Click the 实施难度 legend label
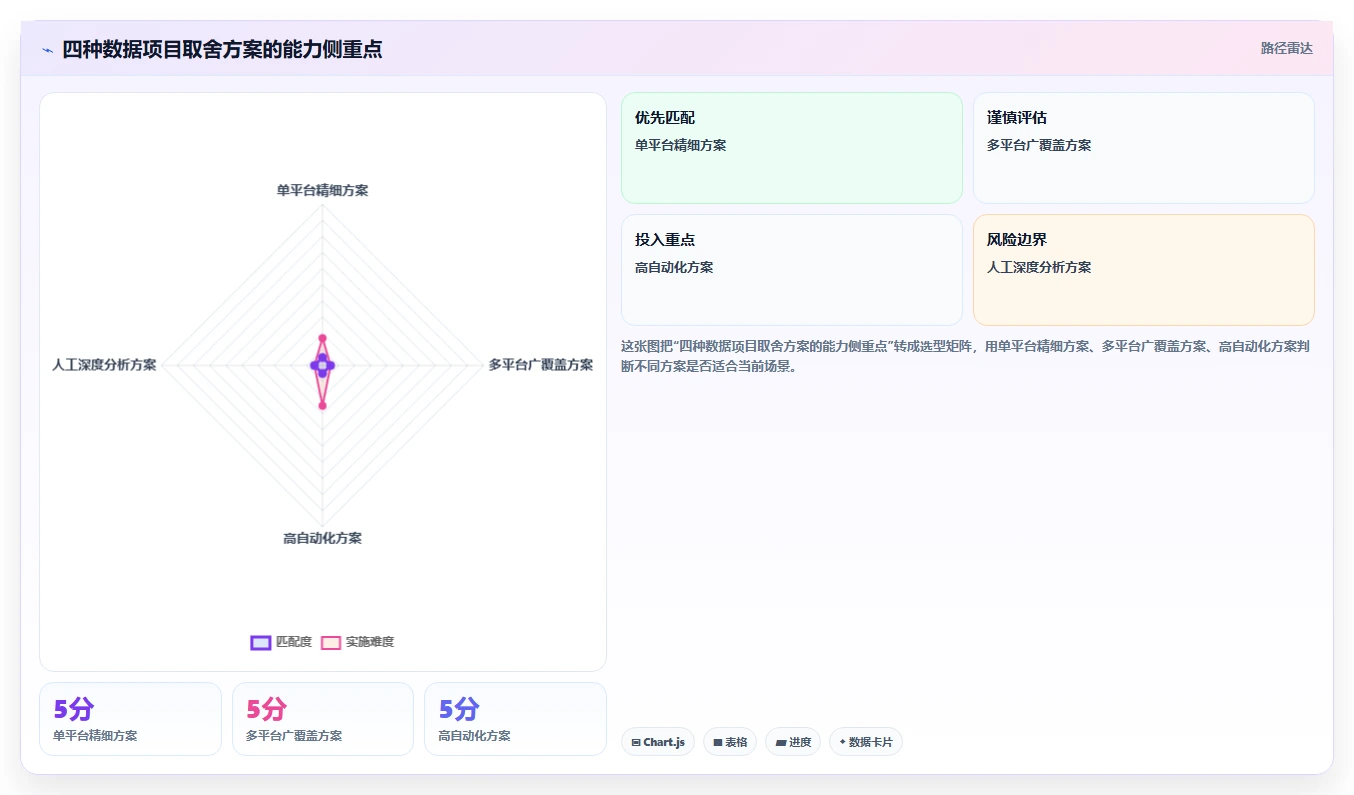The width and height of the screenshot is (1354, 795). point(370,642)
